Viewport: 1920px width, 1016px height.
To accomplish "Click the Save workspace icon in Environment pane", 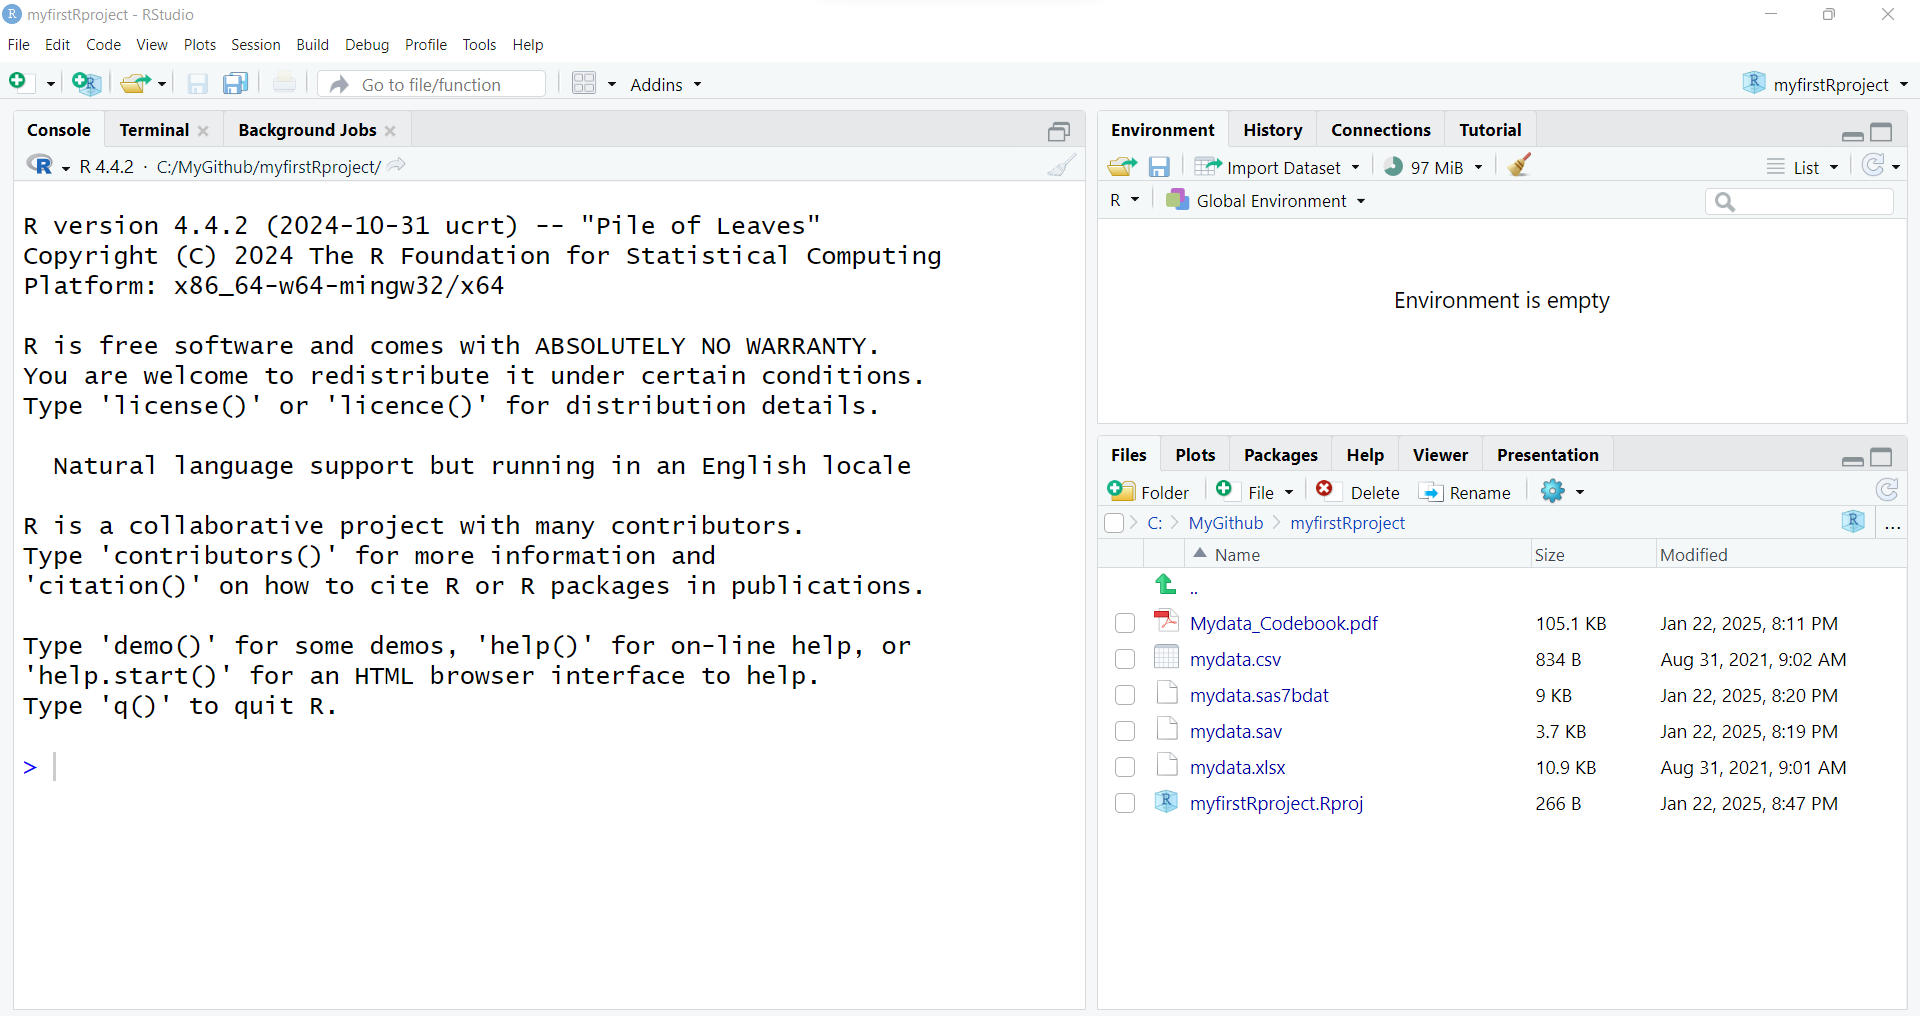I will point(1159,167).
